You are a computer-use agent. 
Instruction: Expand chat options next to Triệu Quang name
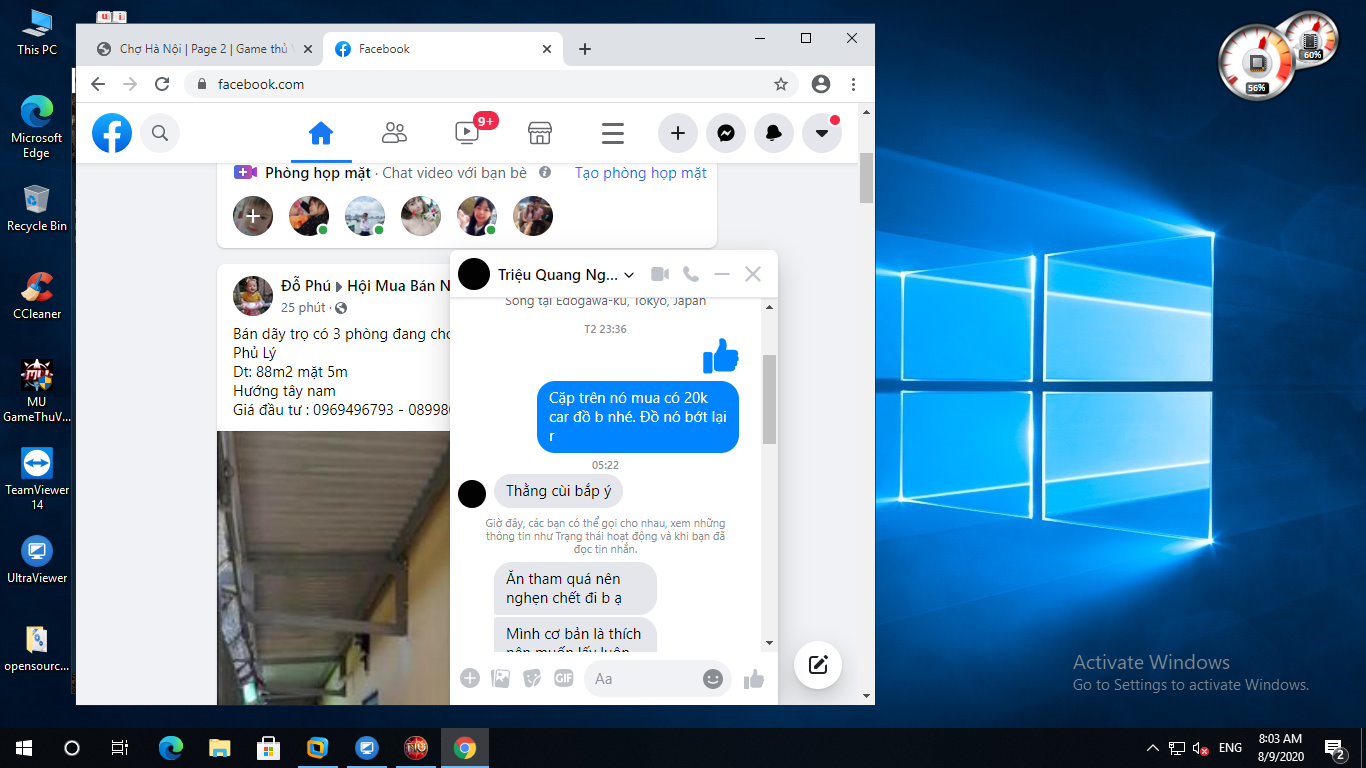point(629,275)
